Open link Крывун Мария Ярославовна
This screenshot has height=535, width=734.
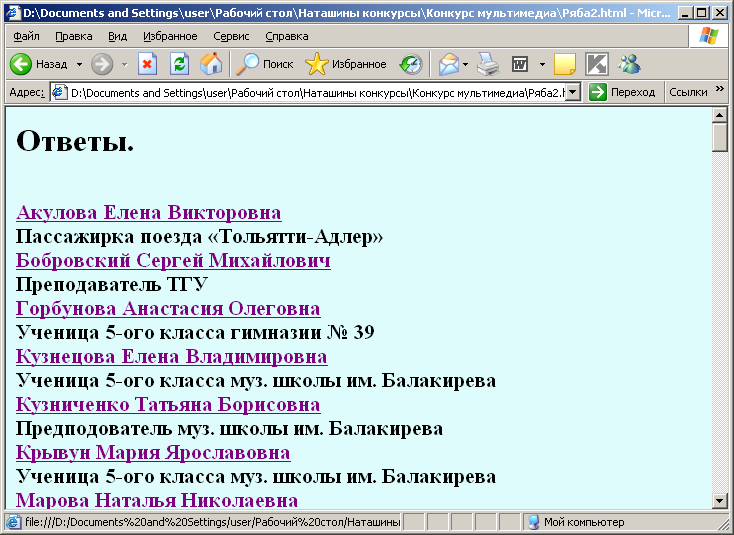pyautogui.click(x=153, y=453)
